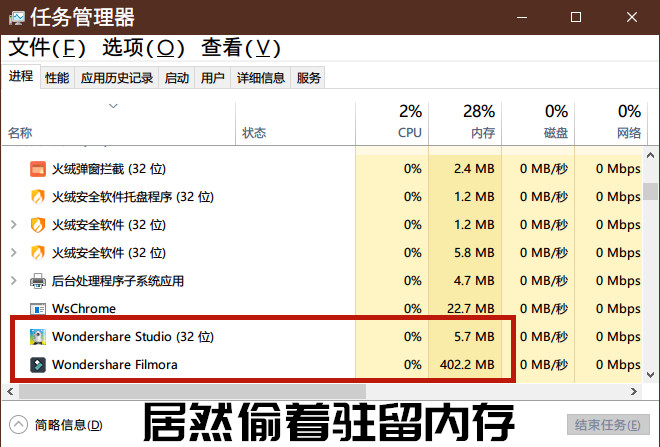Select the 火绒弹窗拦截 (32 位) row name
Image resolution: width=660 pixels, height=447 pixels.
click(x=109, y=169)
